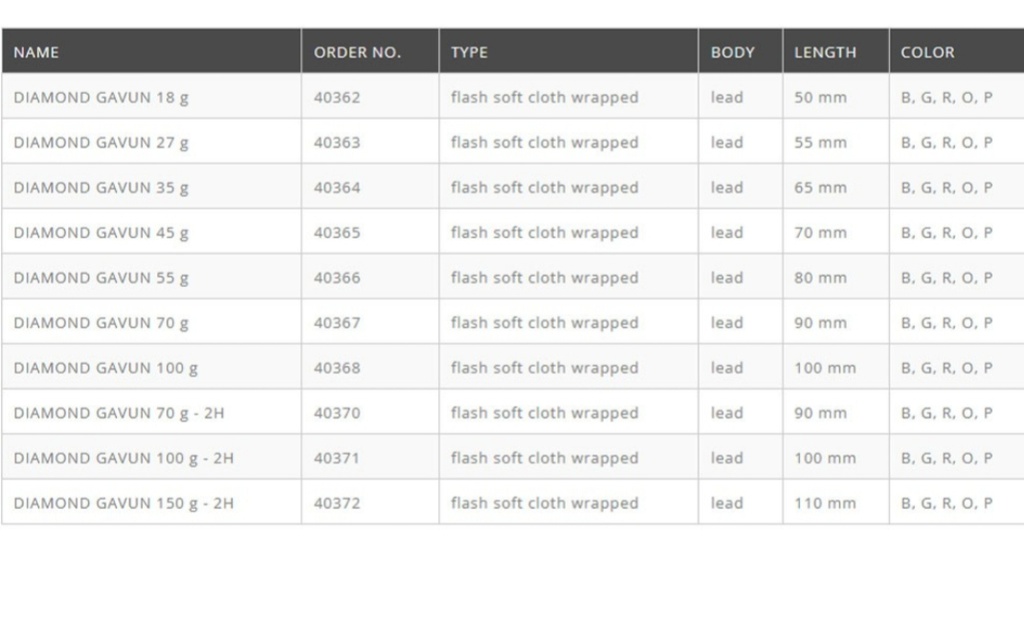
Task: Select the DIAMOND GAVUN 27 g row name
Action: [101, 142]
